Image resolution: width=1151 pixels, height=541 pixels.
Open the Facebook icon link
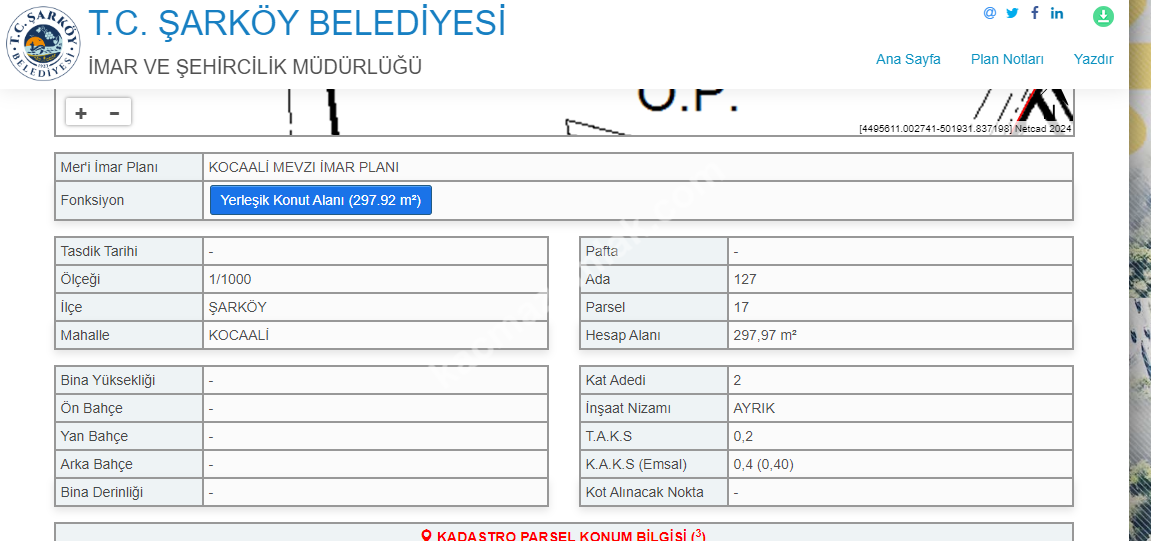click(x=1035, y=13)
